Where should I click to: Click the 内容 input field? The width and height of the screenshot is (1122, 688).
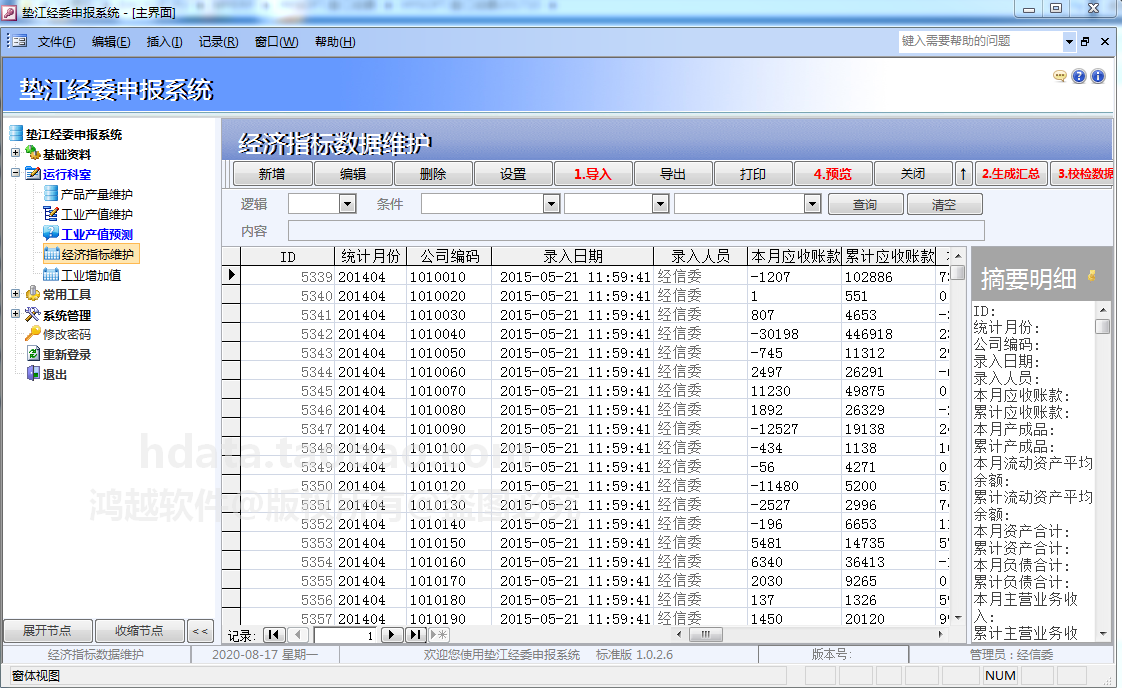point(636,231)
